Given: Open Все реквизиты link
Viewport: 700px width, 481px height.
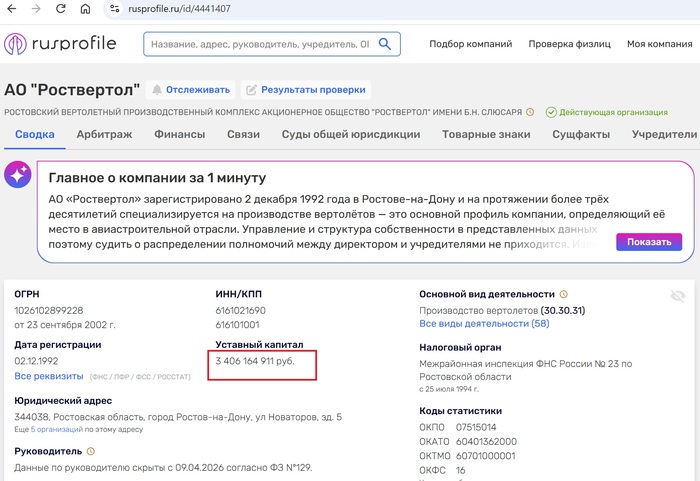Looking at the screenshot, I should [x=49, y=376].
